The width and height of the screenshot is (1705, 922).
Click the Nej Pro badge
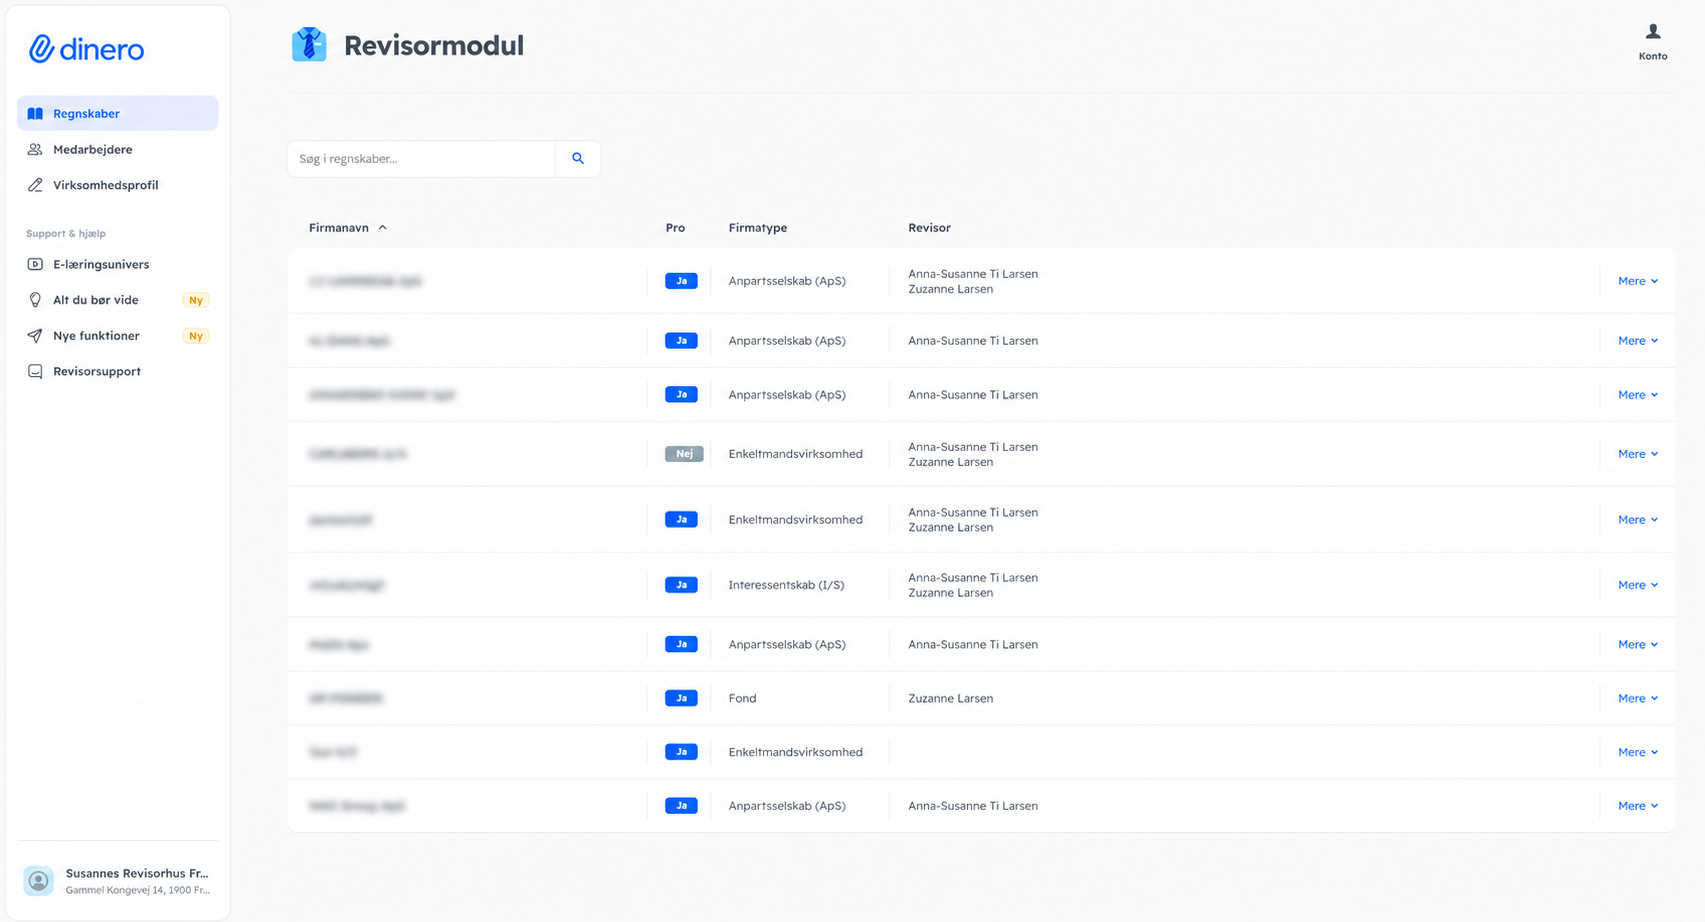pos(684,454)
